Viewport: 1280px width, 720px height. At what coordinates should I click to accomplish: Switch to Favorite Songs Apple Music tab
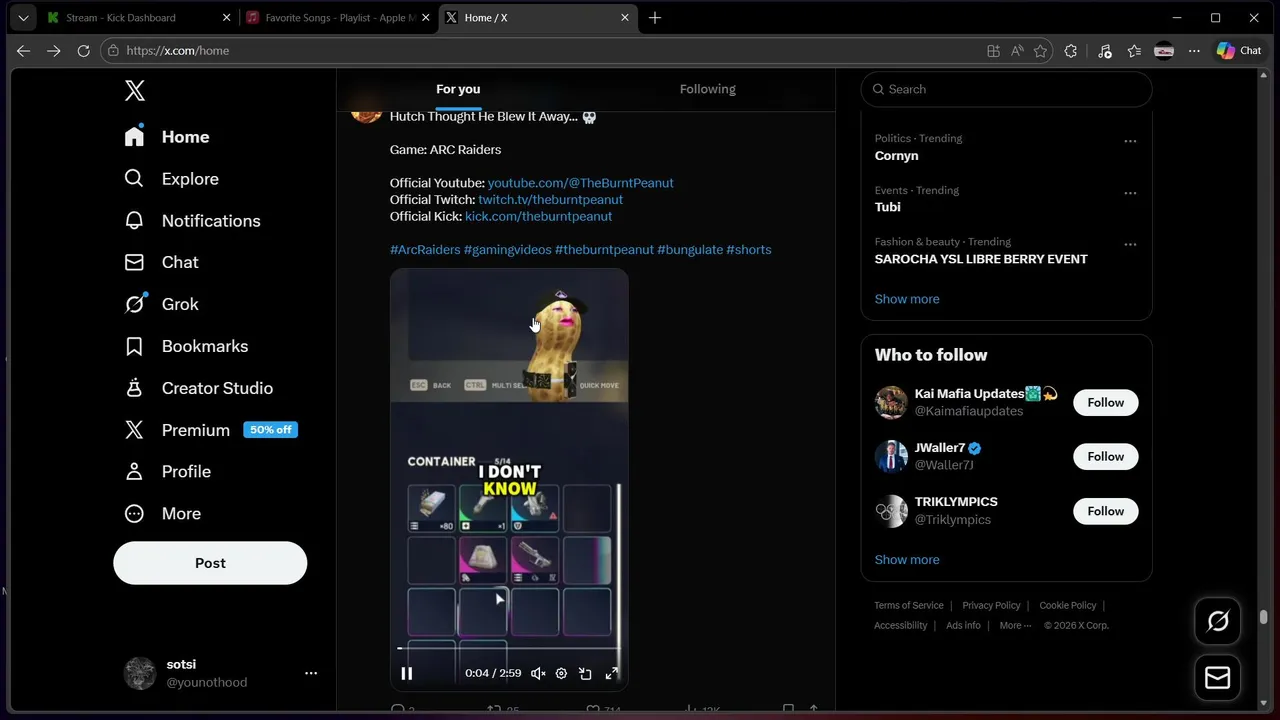[338, 18]
